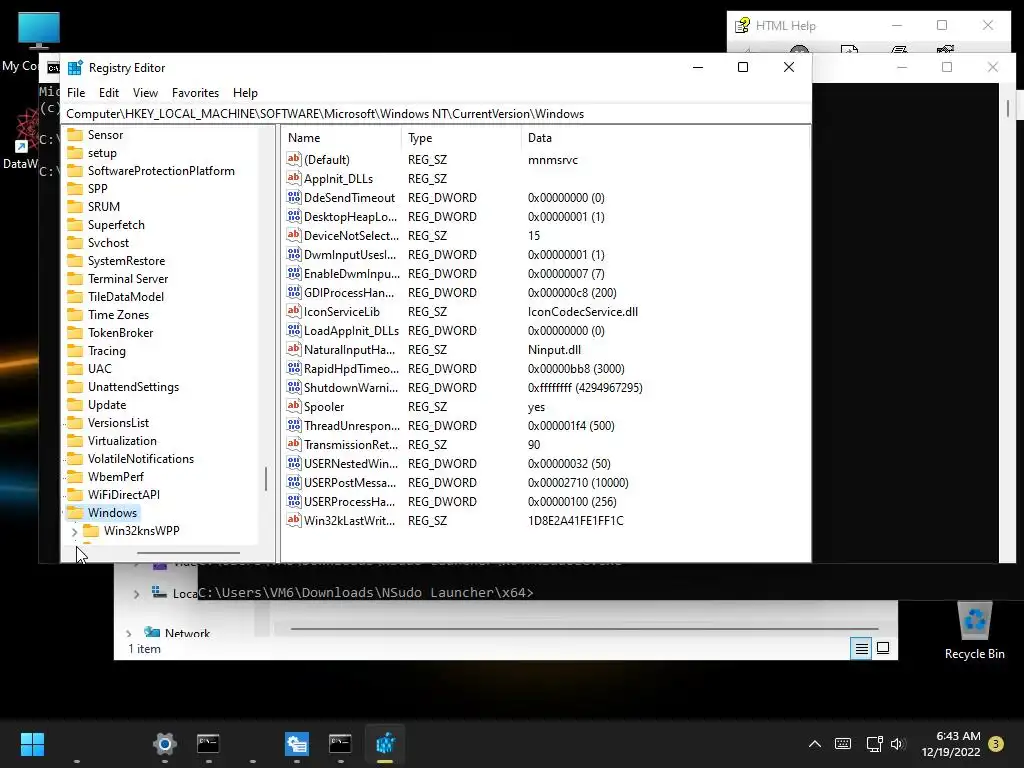Select the IconServiceLib string icon
Viewport: 1024px width, 768px height.
click(x=294, y=312)
